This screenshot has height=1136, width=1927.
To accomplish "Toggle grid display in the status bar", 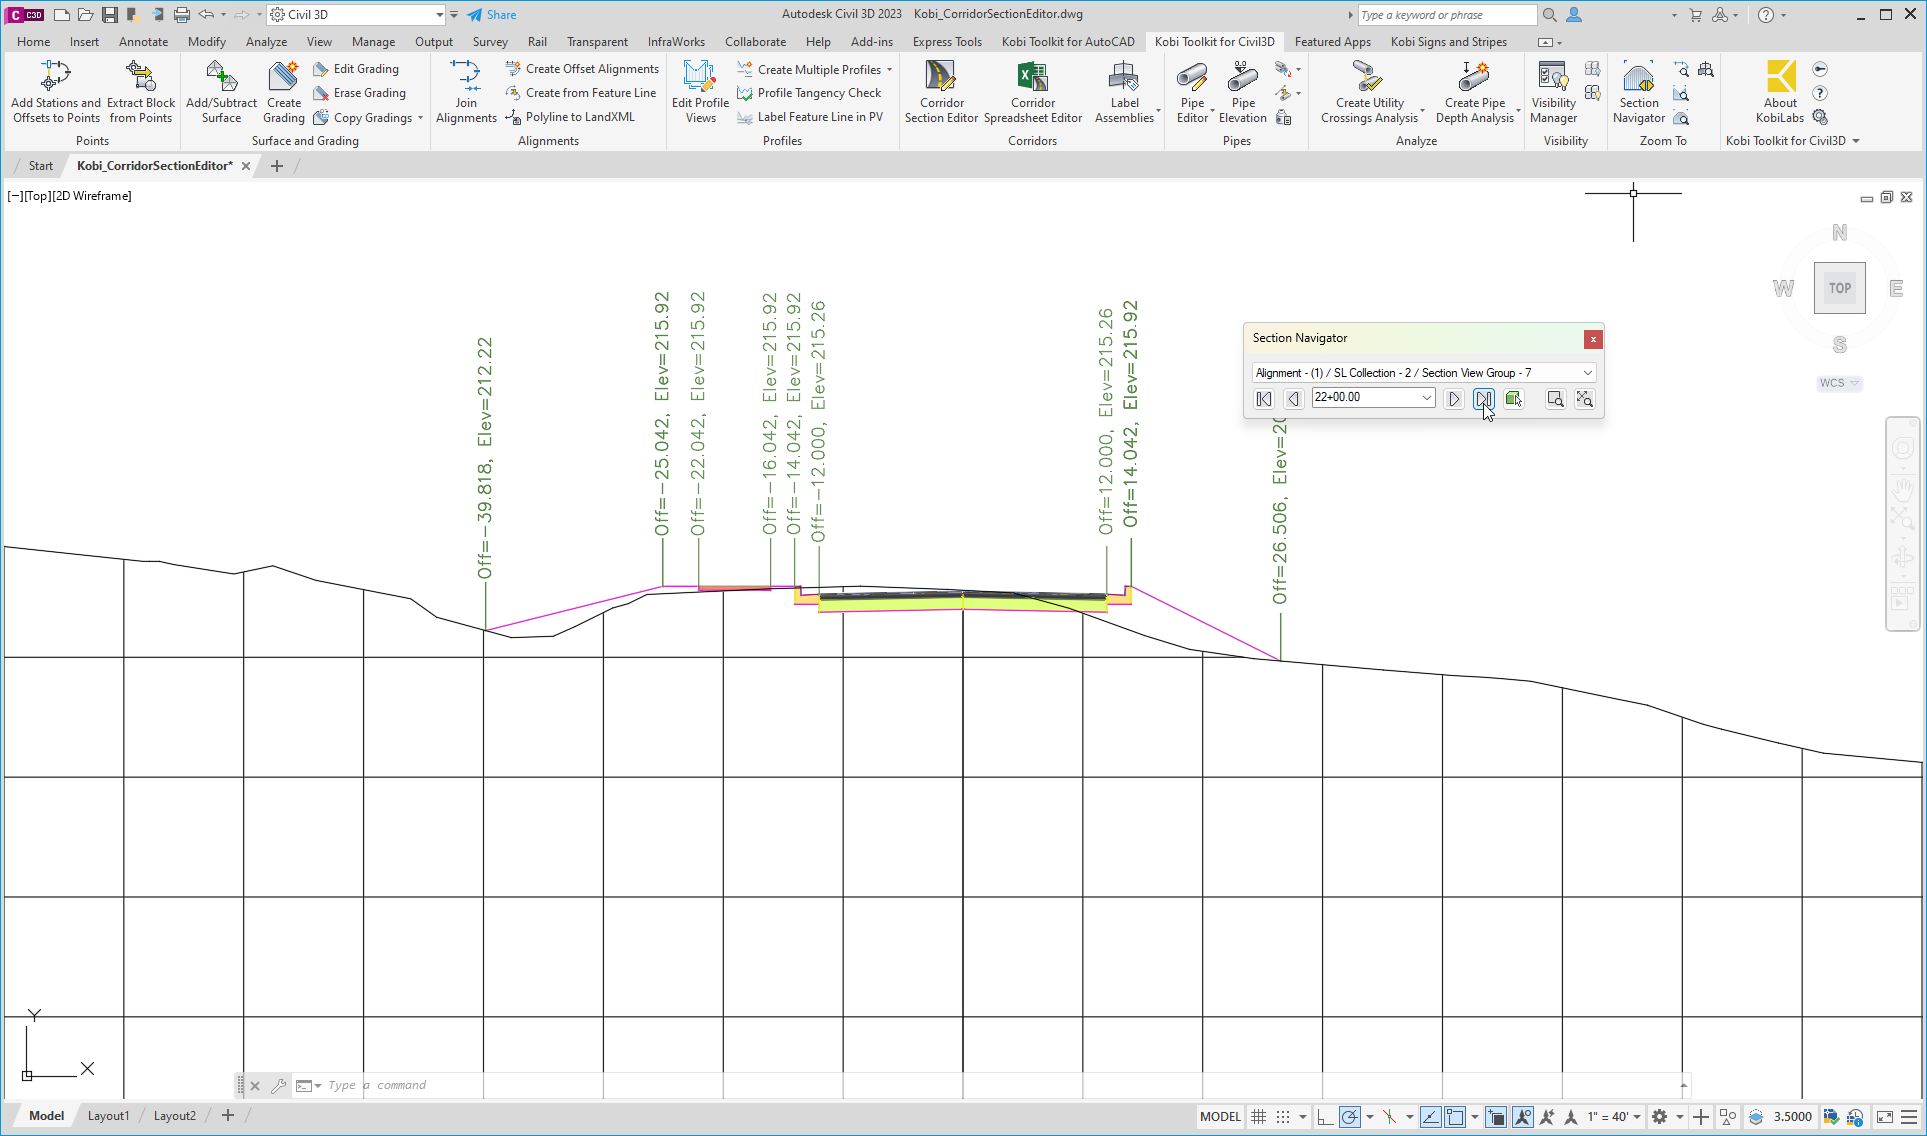I will (x=1259, y=1117).
